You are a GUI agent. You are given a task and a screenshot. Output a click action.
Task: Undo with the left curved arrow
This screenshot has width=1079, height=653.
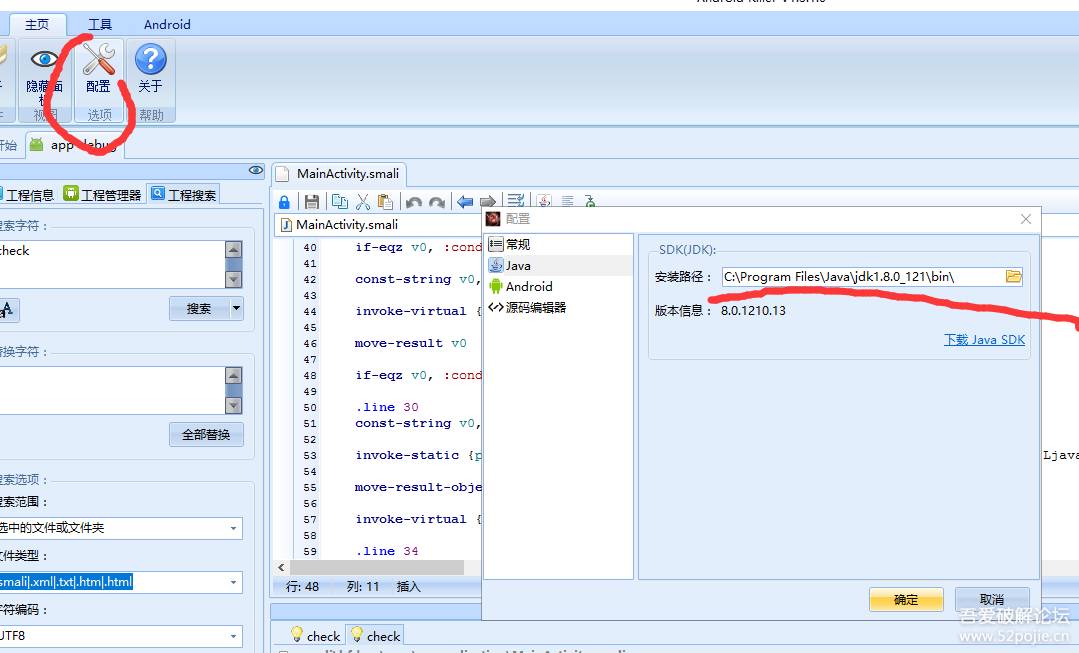414,202
